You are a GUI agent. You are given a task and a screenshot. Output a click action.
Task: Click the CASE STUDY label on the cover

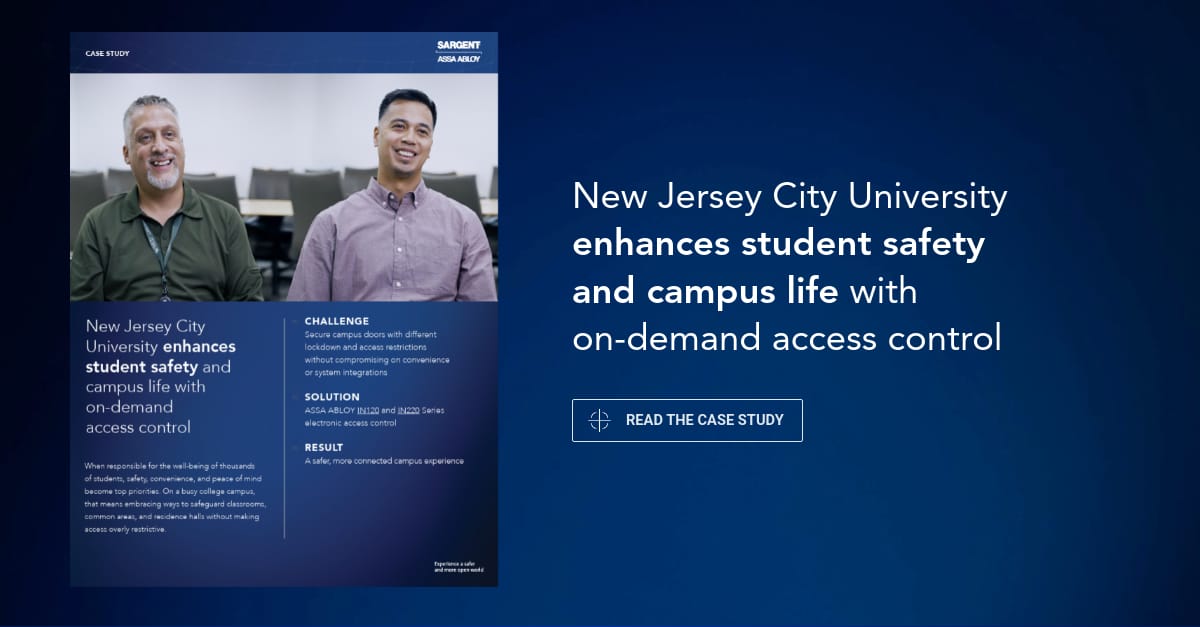tap(107, 53)
